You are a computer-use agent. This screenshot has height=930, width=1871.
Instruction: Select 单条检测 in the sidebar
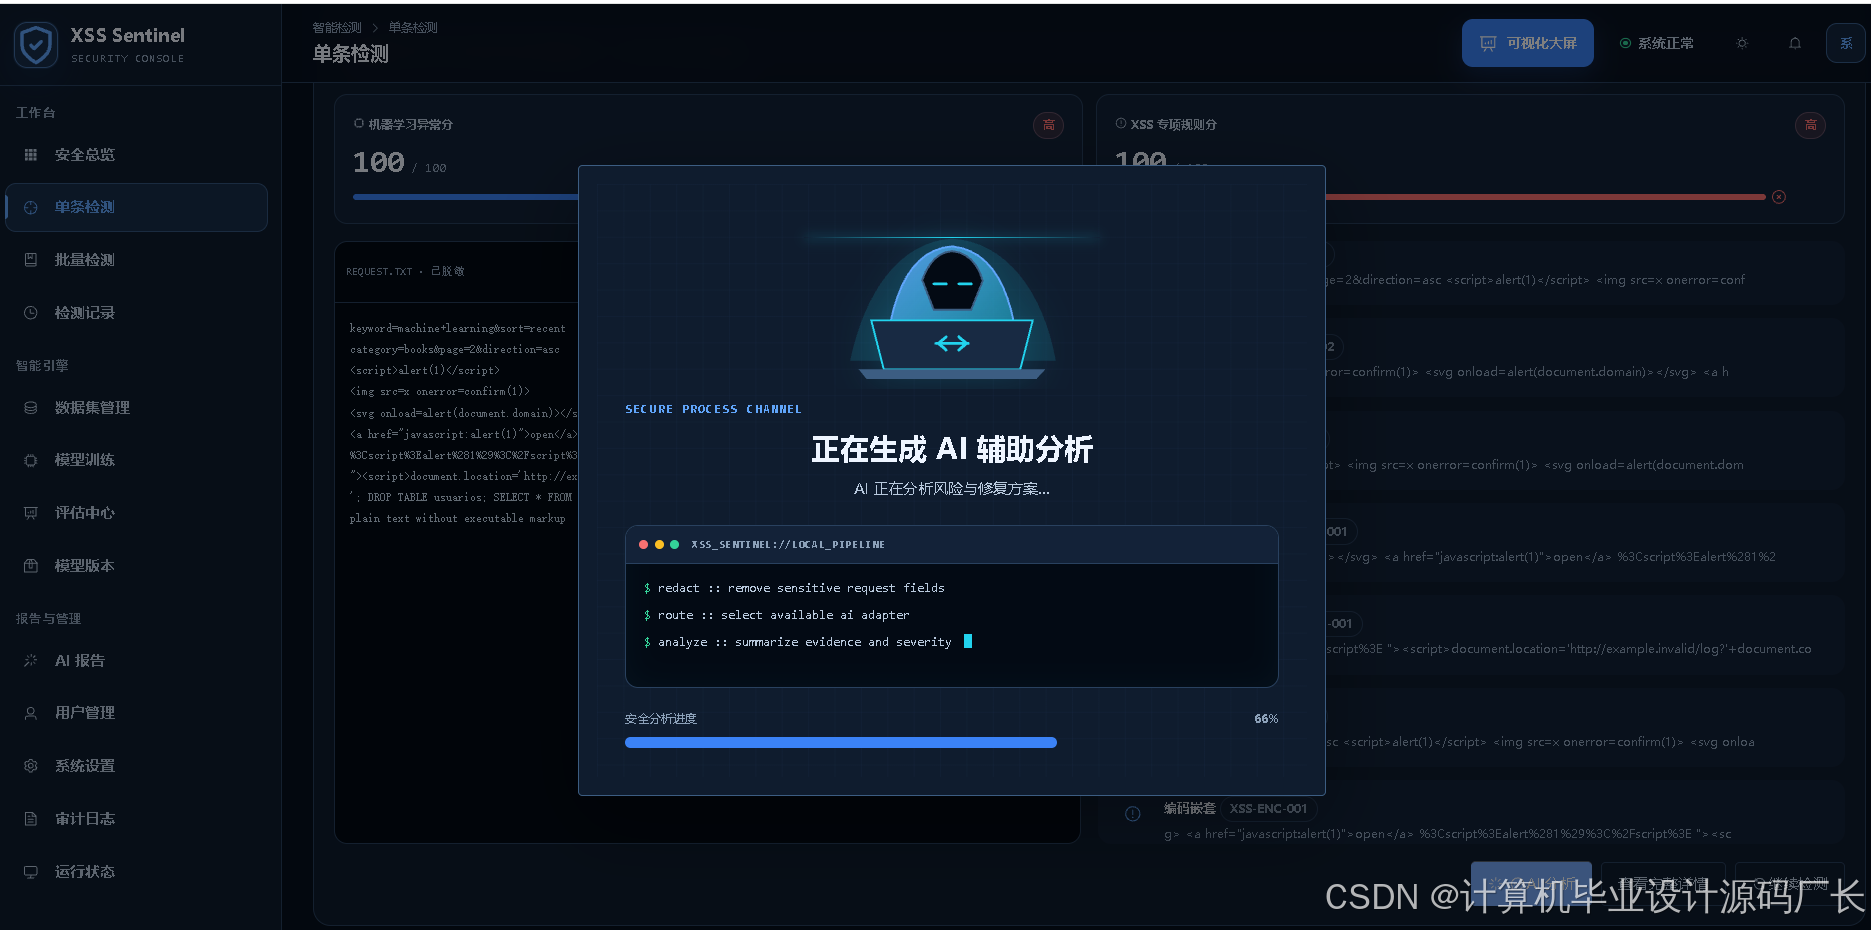tap(137, 207)
